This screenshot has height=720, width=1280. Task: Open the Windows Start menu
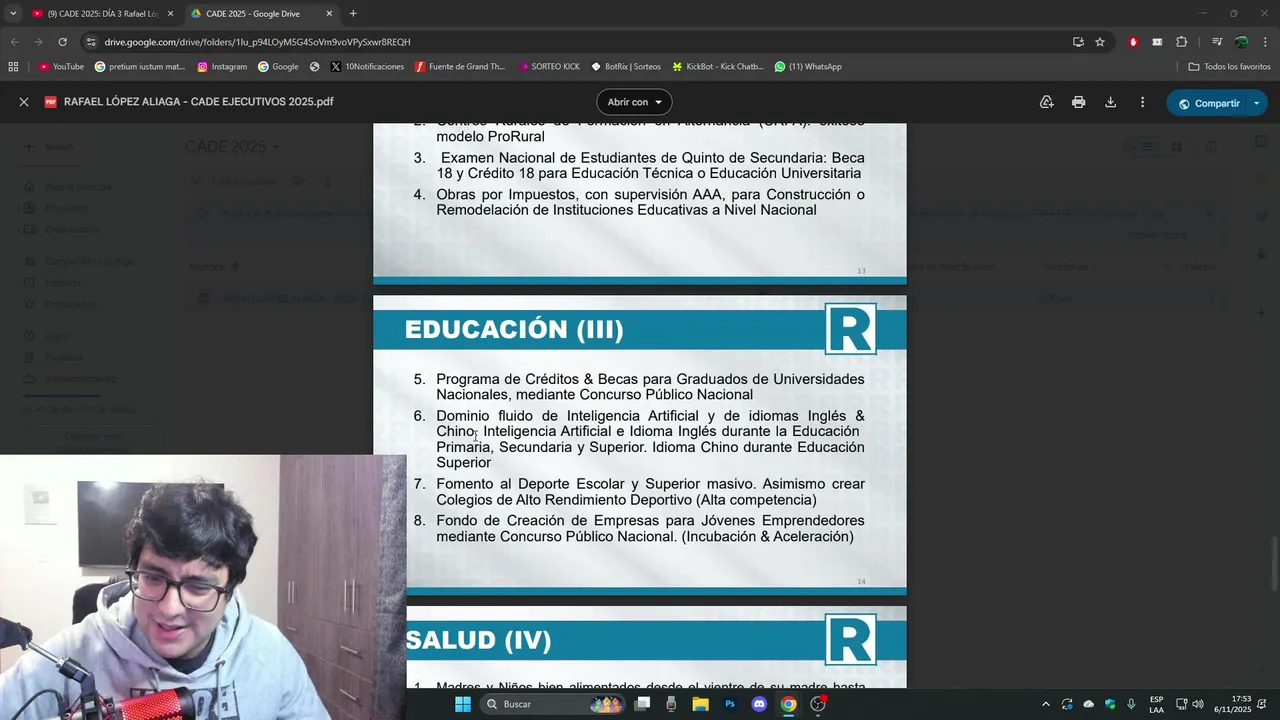(462, 704)
